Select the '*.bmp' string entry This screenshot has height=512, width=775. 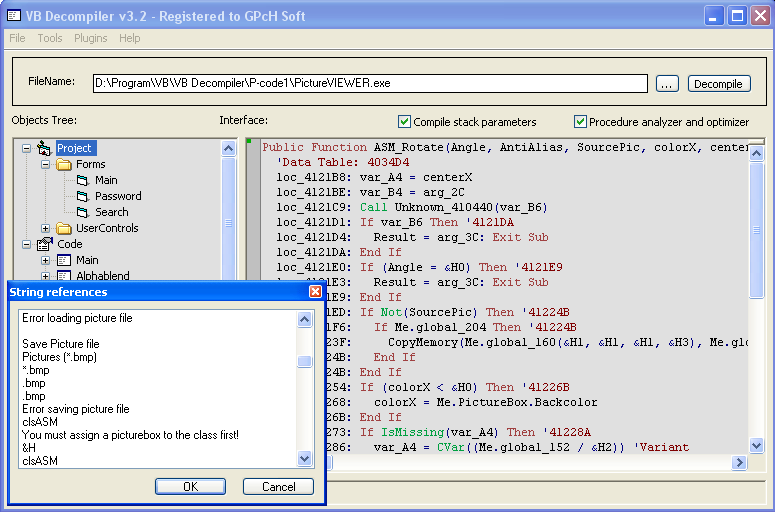coord(36,370)
